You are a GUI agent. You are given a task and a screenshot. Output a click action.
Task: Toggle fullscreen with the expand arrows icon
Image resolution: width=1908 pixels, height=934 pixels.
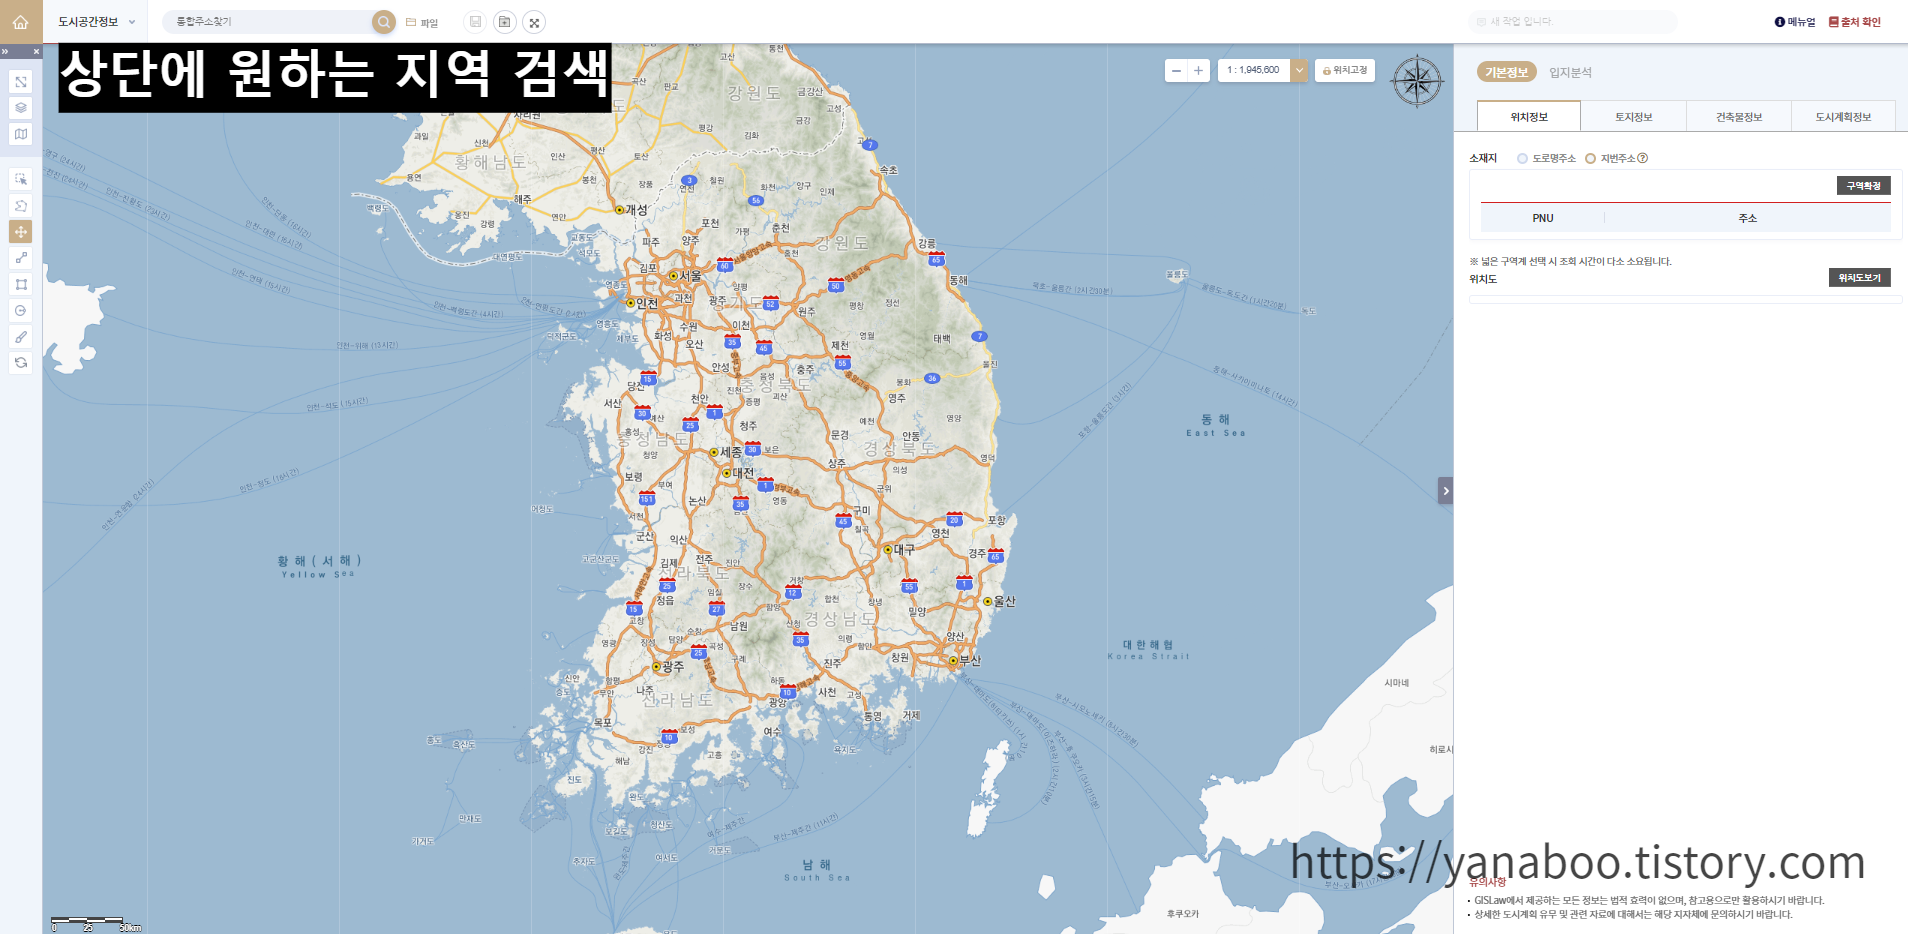(x=534, y=22)
